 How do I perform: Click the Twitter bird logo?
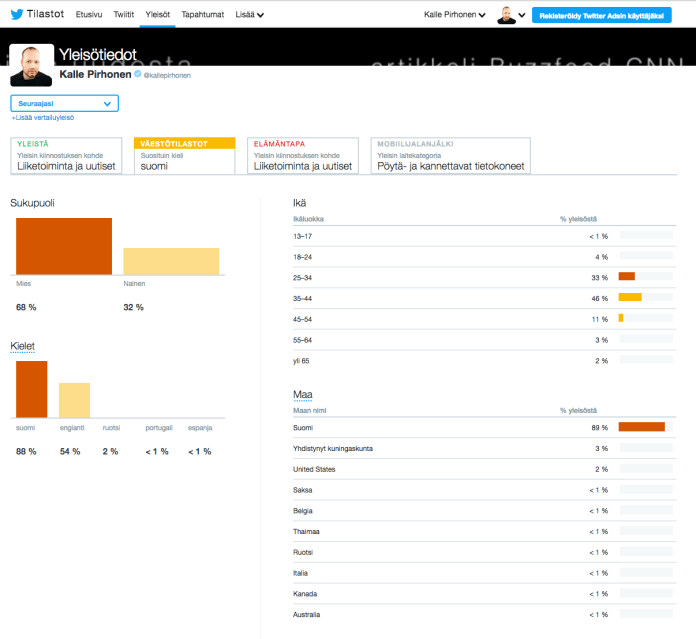click(x=16, y=15)
